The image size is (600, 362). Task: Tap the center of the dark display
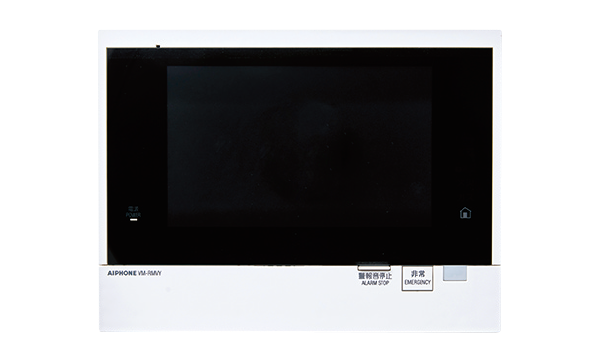click(x=299, y=147)
